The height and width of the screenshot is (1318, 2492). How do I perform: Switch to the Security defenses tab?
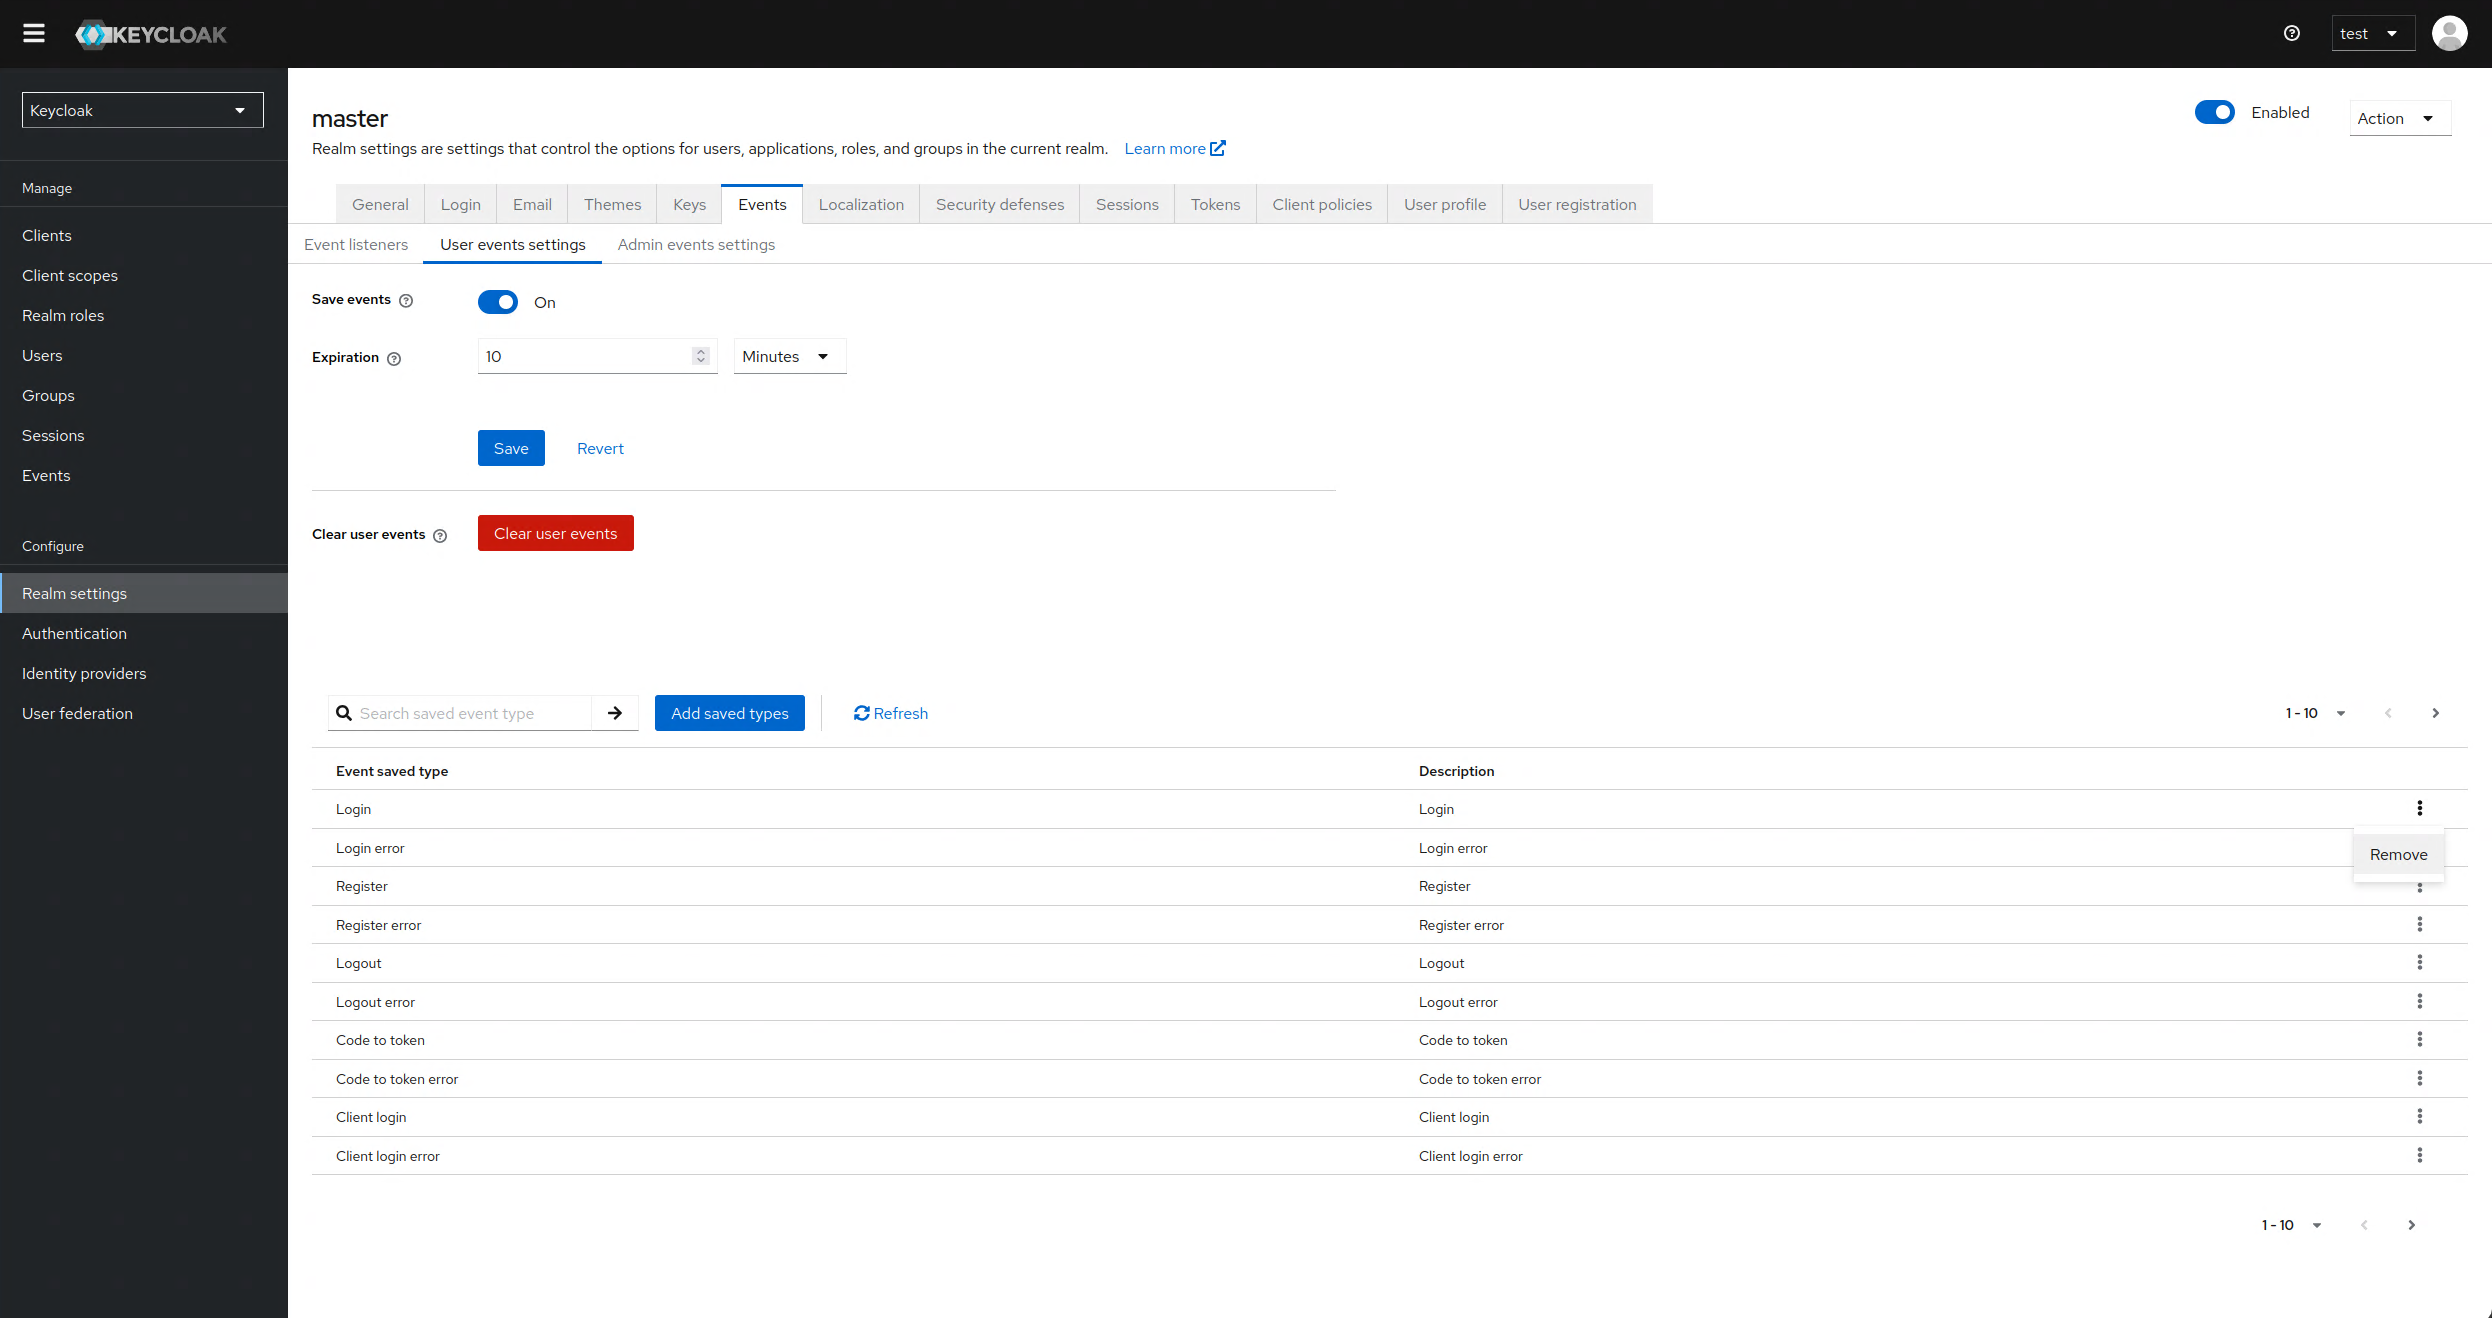click(x=999, y=205)
